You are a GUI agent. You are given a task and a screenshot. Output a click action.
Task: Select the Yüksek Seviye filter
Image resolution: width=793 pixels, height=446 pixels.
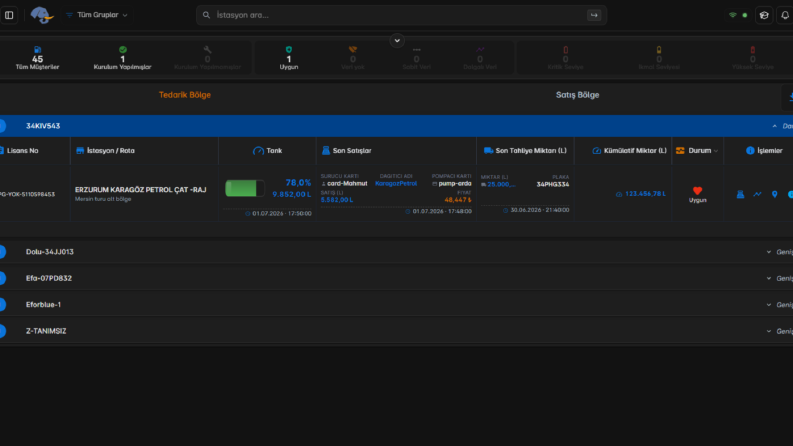click(x=753, y=58)
